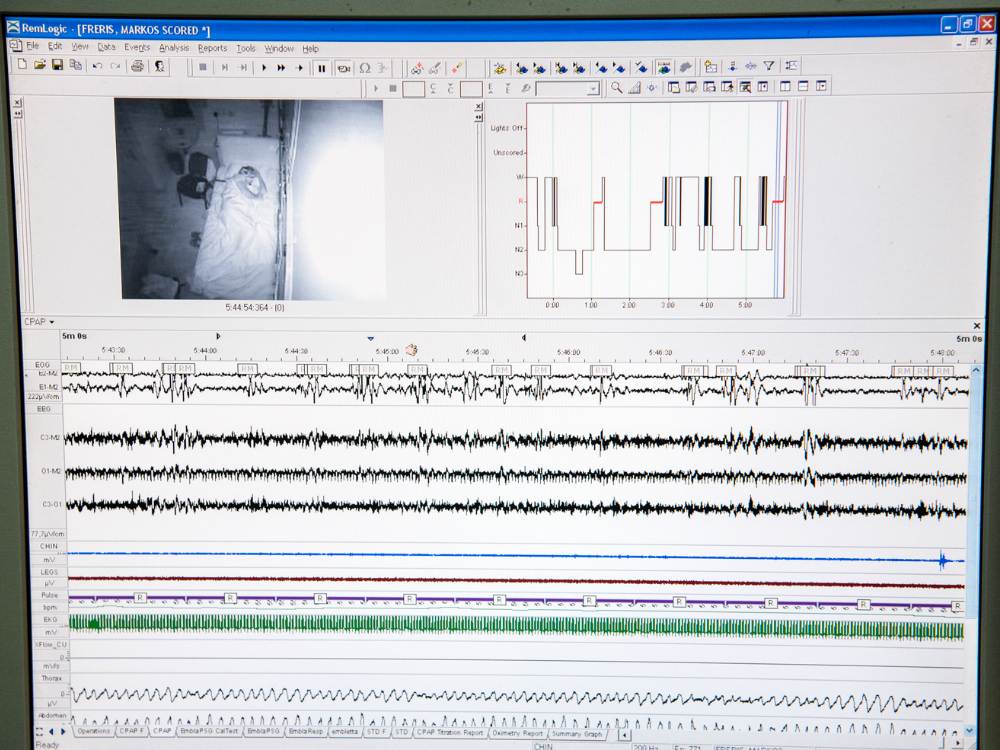
Task: Click the last layout icon in second toolbar row
Action: pyautogui.click(x=821, y=85)
